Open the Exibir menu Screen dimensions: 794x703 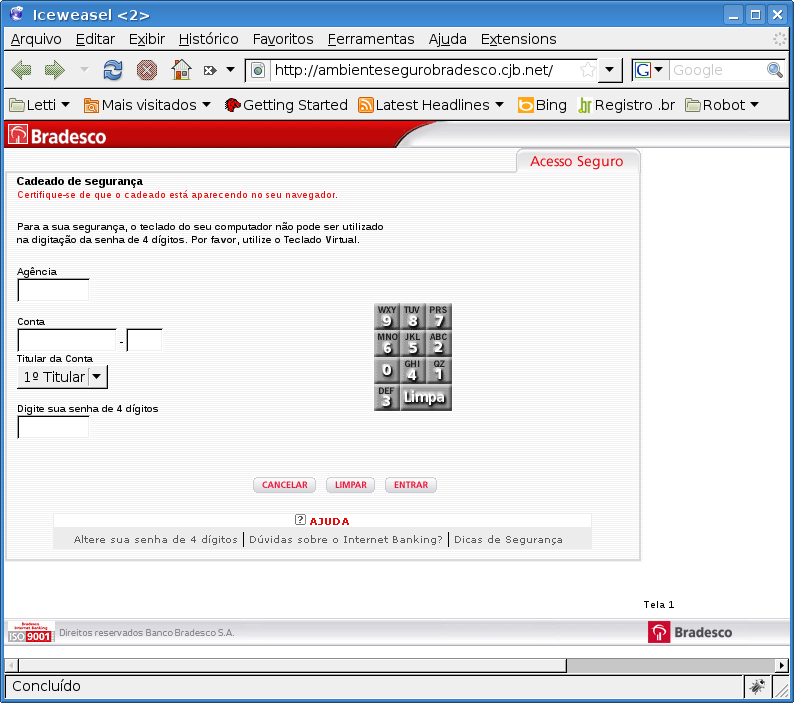point(147,39)
